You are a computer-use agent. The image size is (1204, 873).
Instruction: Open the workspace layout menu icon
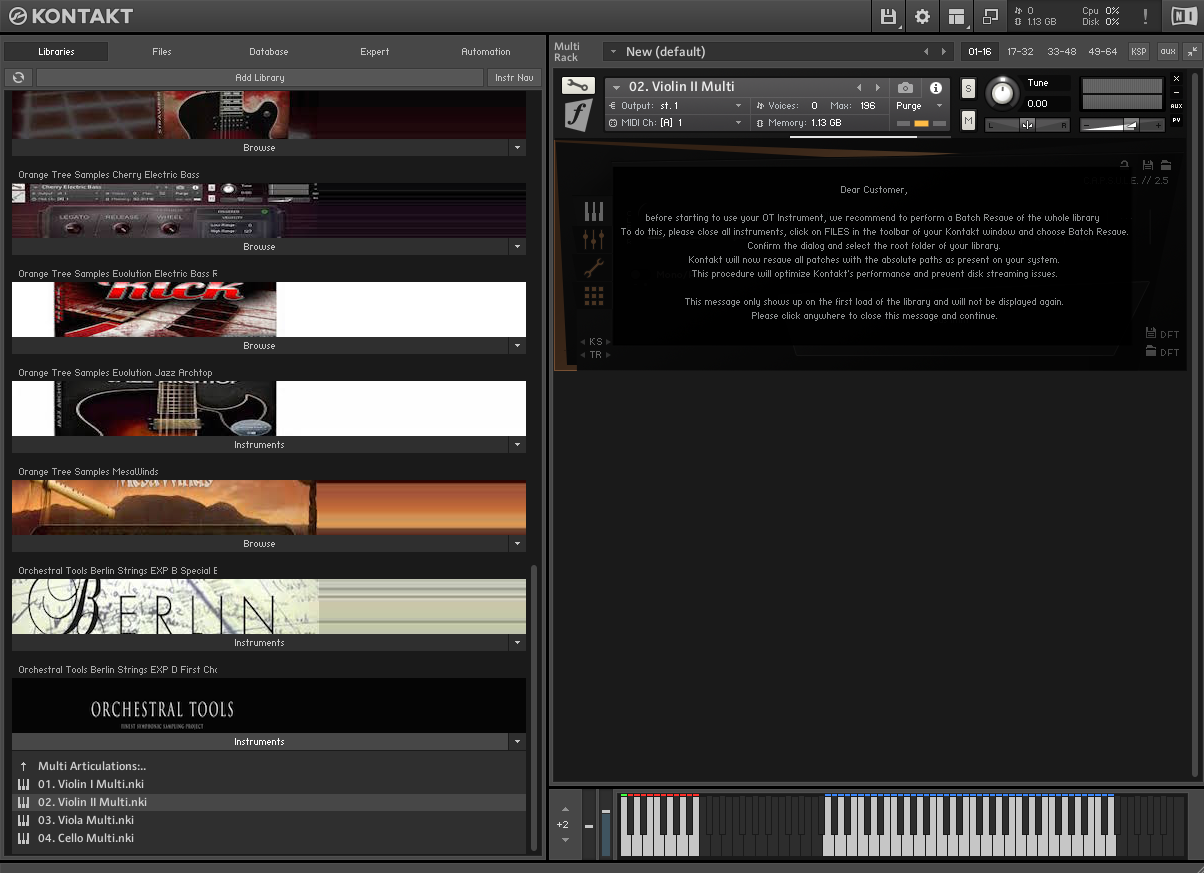coord(957,16)
